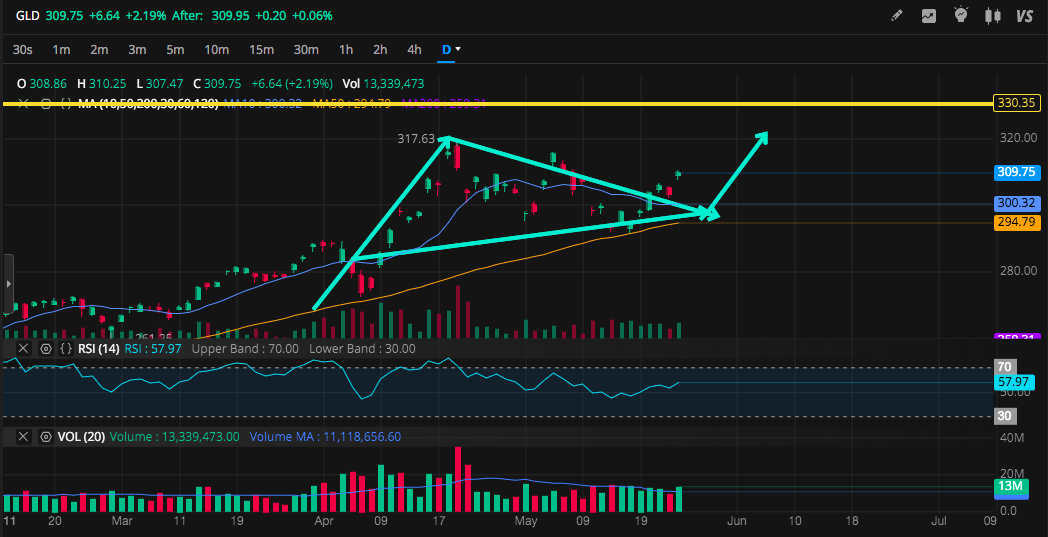Click the C 309.75 close price
The image size is (1048, 537).
click(217, 84)
